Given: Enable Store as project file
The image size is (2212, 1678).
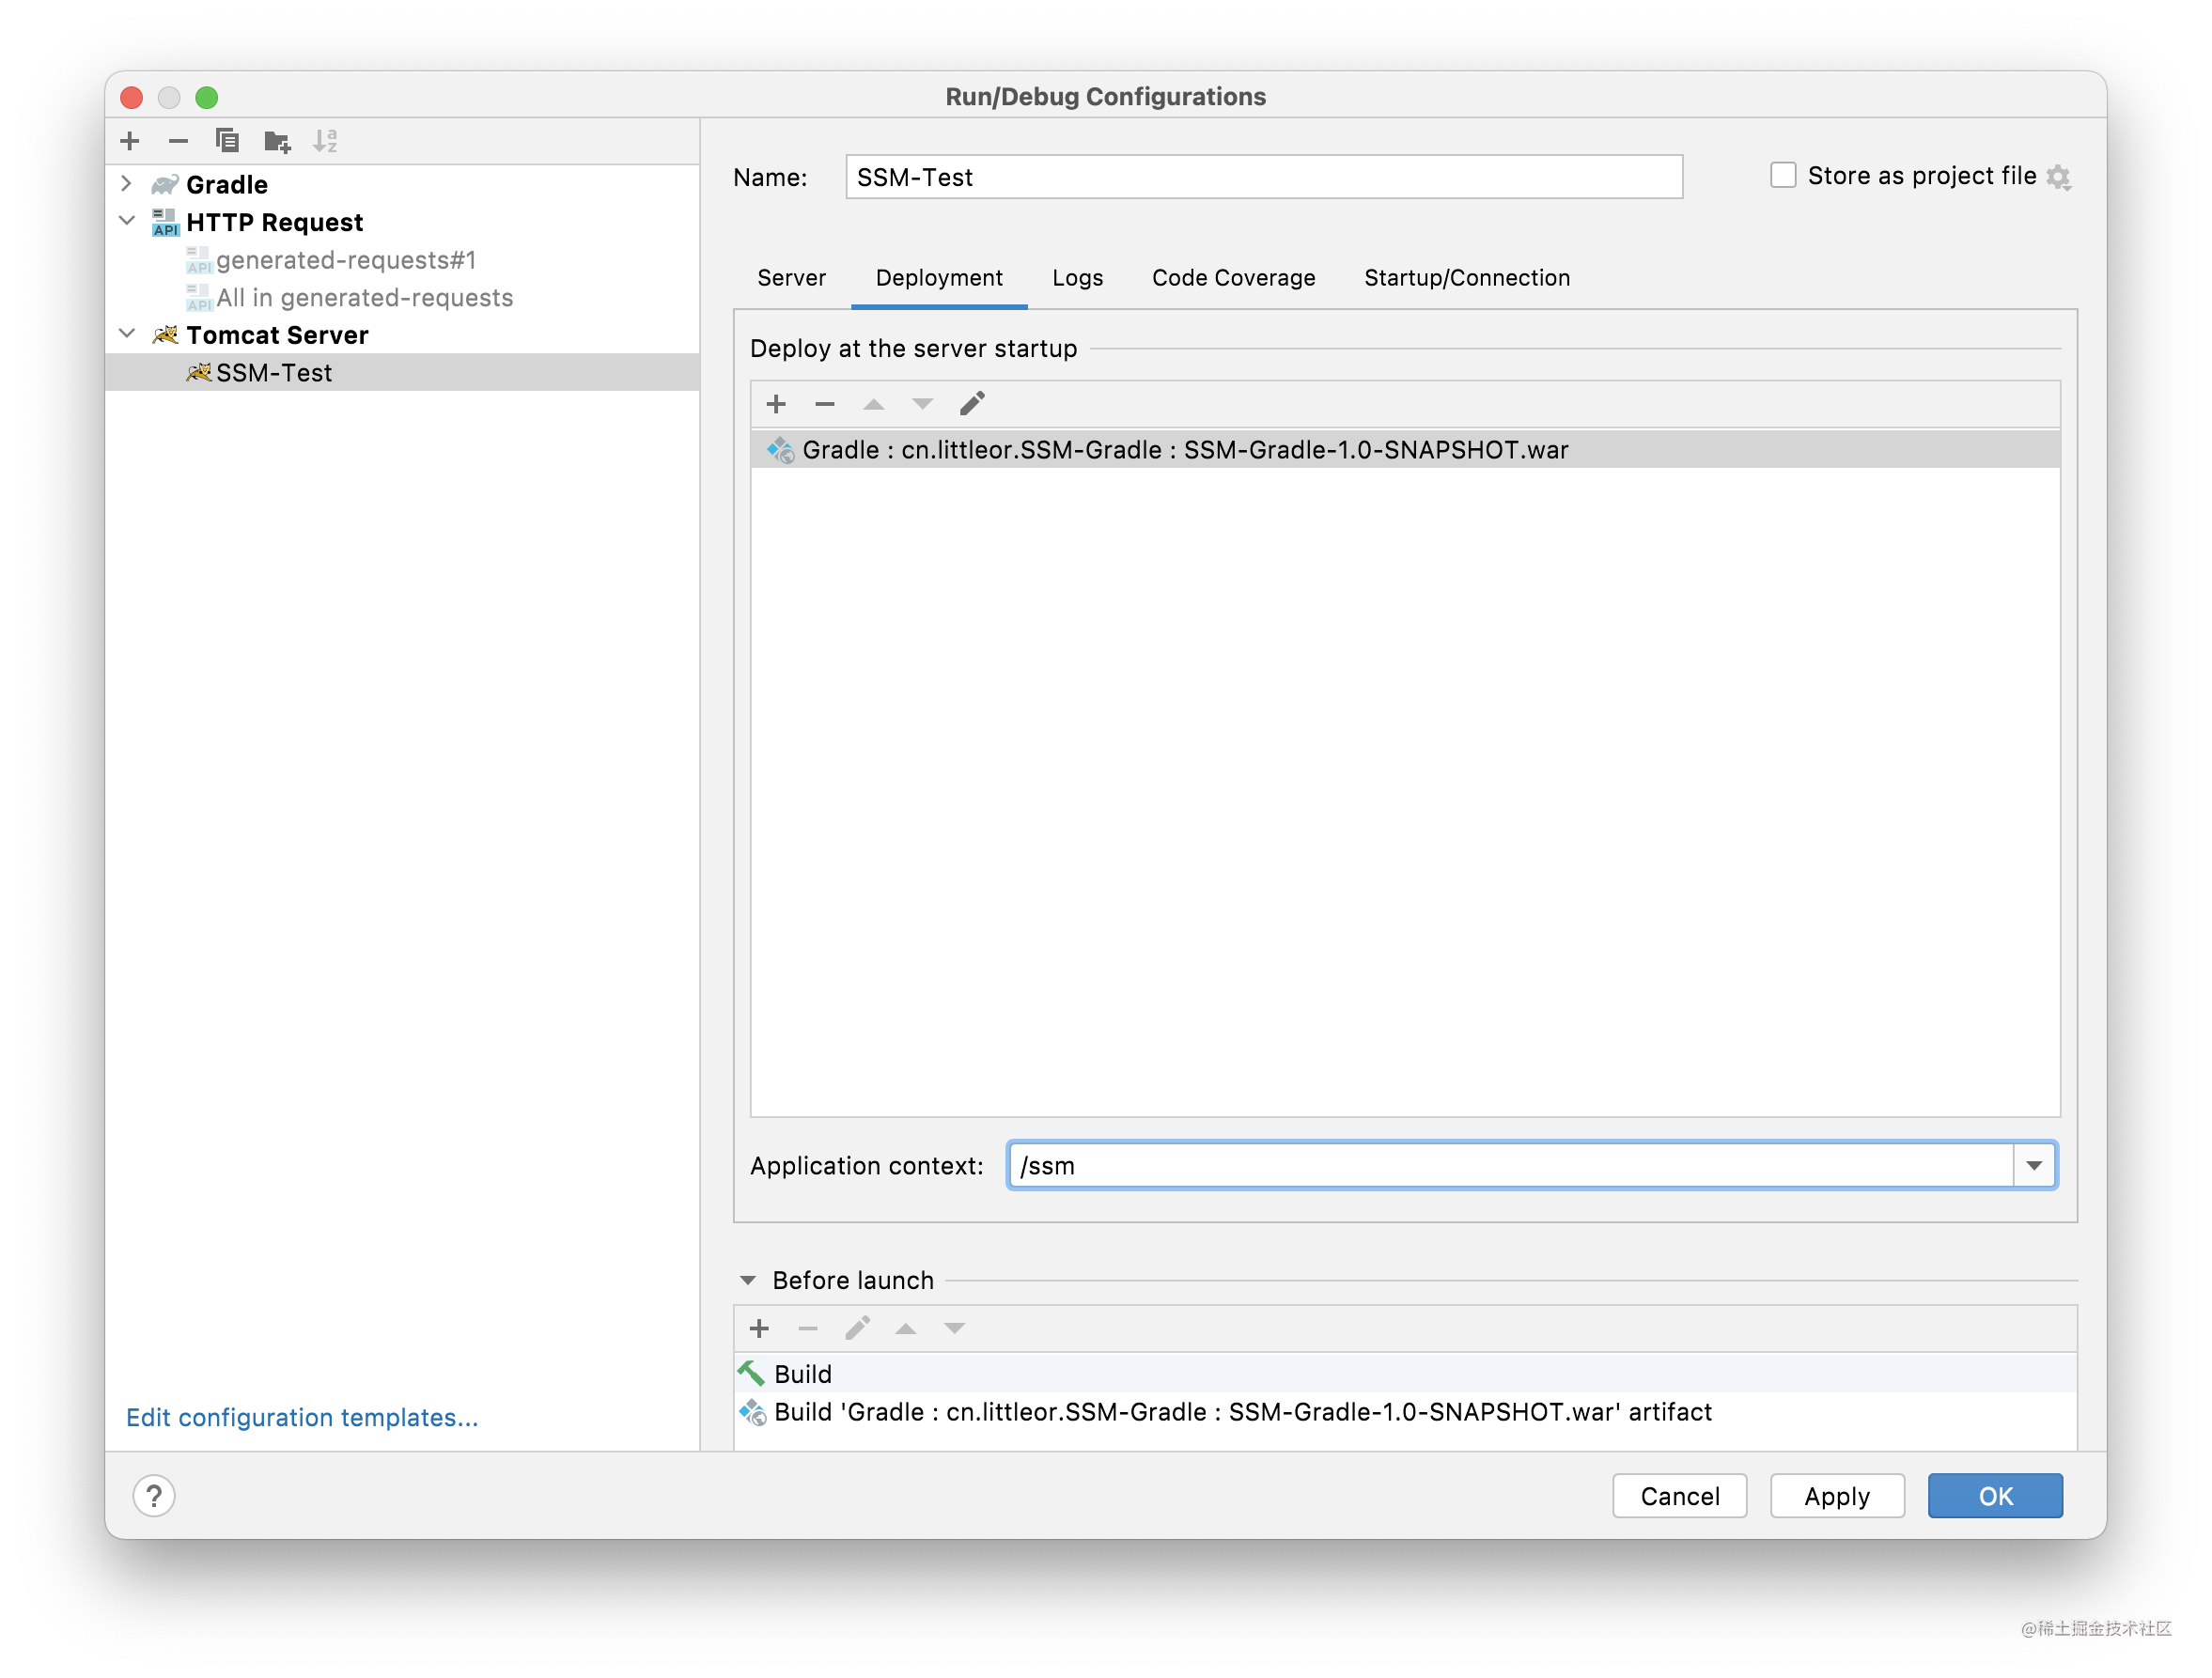Looking at the screenshot, I should [1783, 176].
